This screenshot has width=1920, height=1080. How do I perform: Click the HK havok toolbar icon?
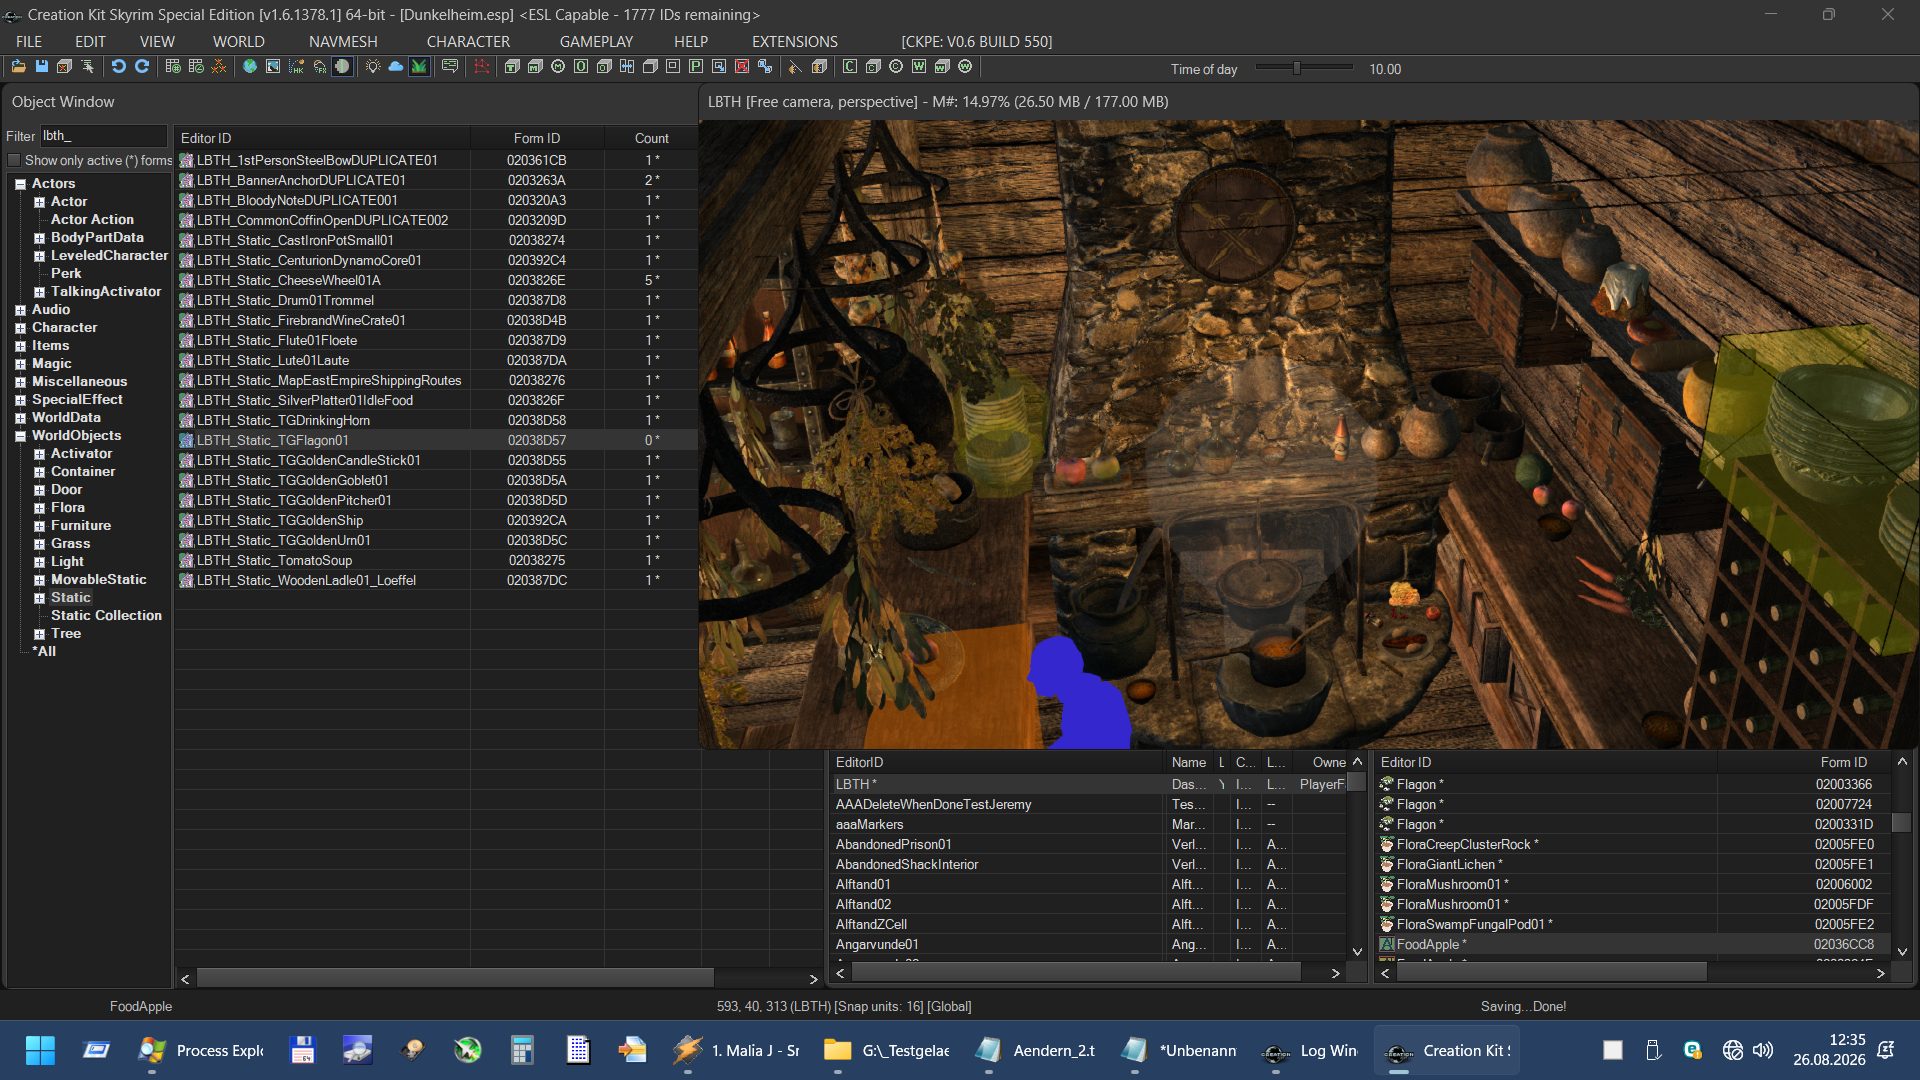click(x=296, y=67)
